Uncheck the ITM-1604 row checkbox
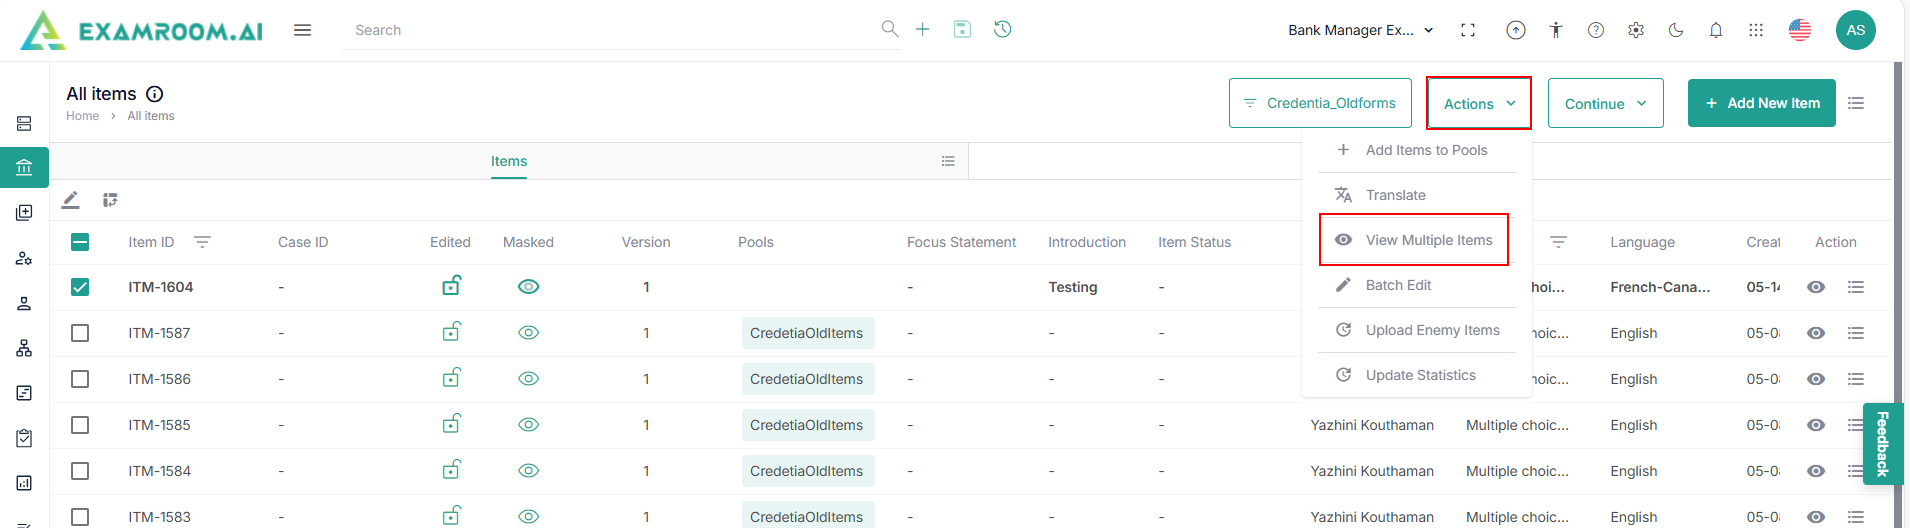Image resolution: width=1910 pixels, height=528 pixels. (80, 287)
